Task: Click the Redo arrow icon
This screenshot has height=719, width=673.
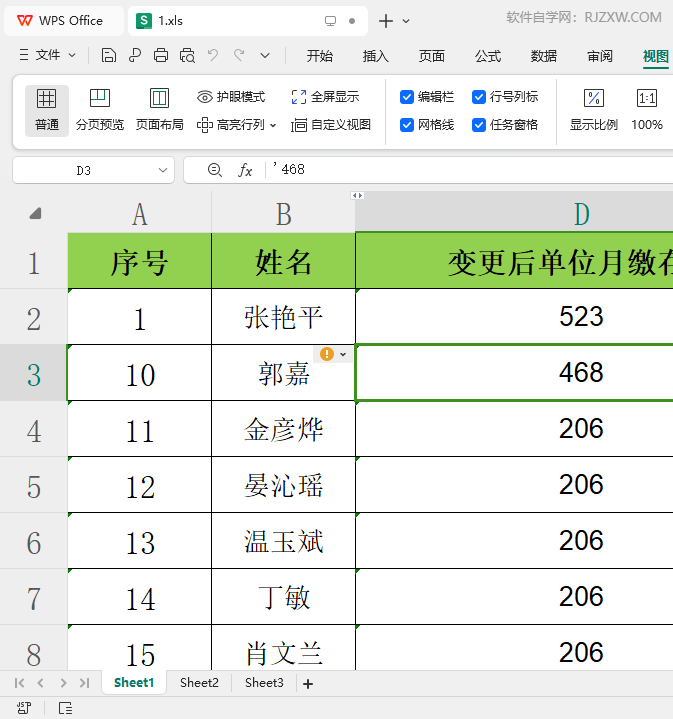Action: pos(239,56)
